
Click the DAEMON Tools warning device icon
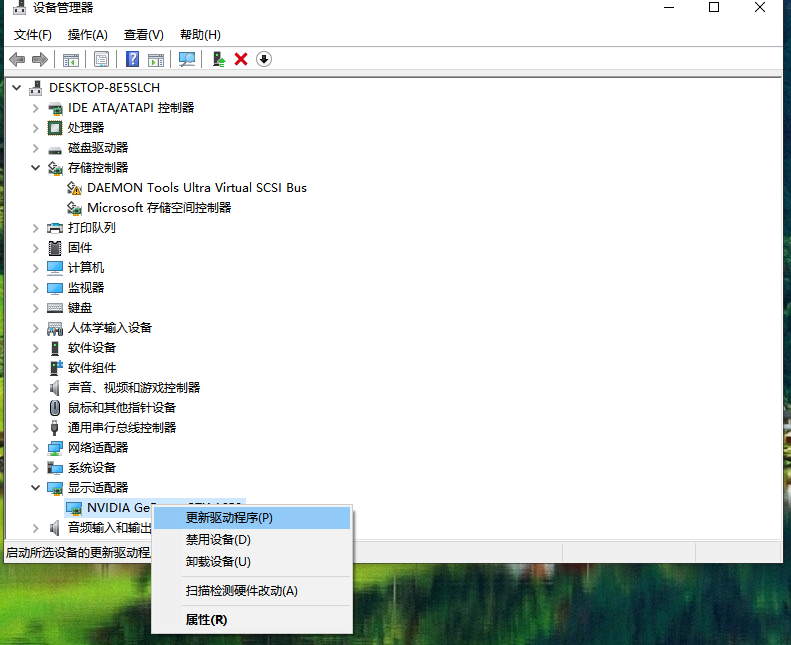coord(74,188)
